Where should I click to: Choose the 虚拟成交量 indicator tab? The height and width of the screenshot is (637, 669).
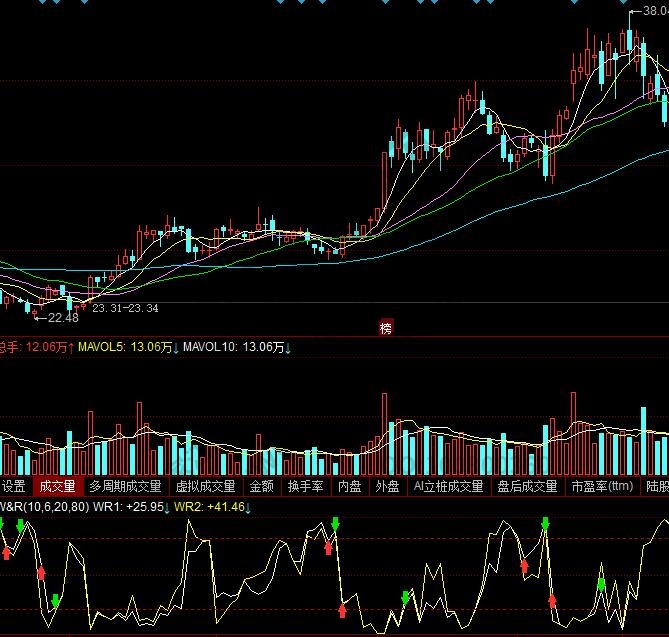tap(205, 487)
